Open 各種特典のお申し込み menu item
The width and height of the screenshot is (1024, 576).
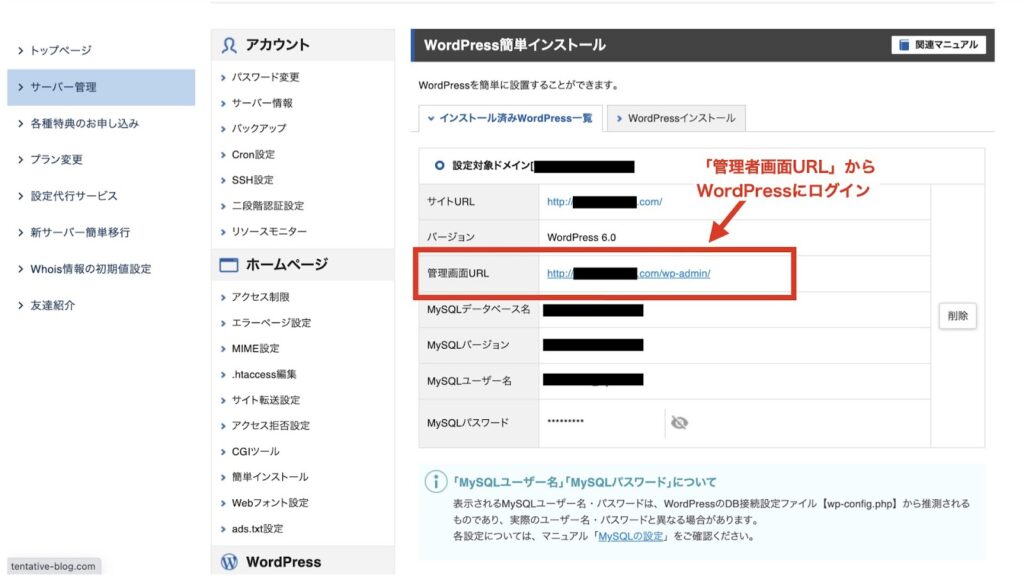tap(84, 123)
